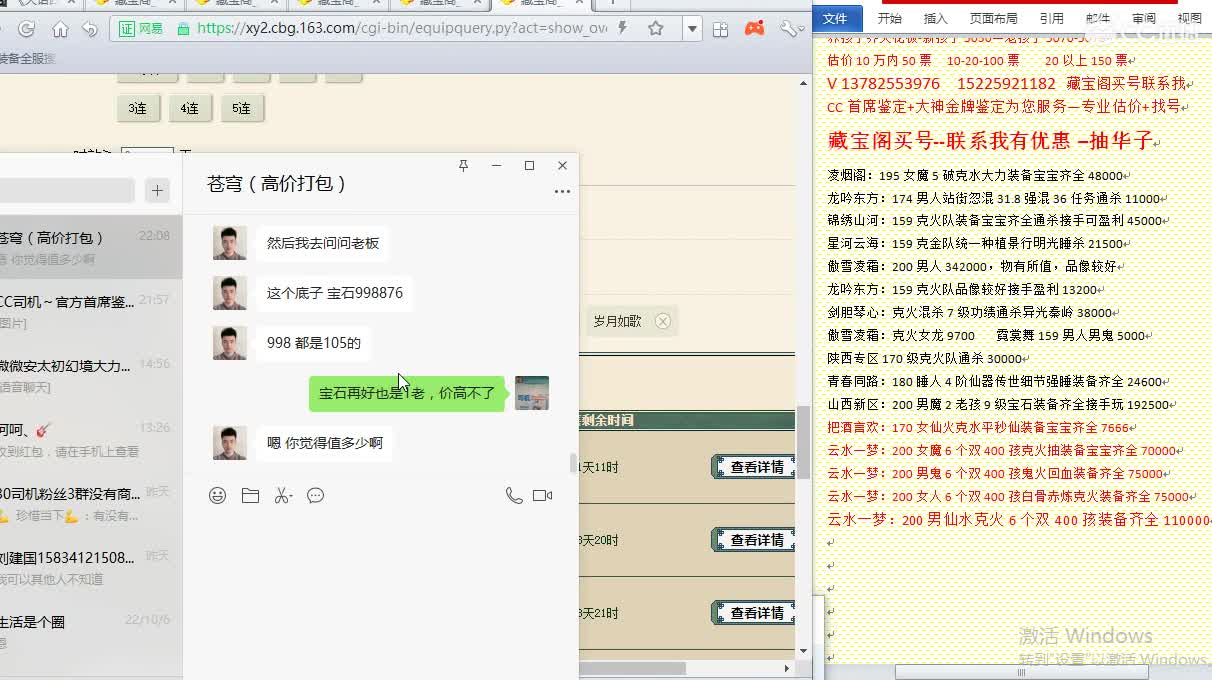Remove the 岁月如歌 filter tag
This screenshot has width=1212, height=680.
click(663, 321)
